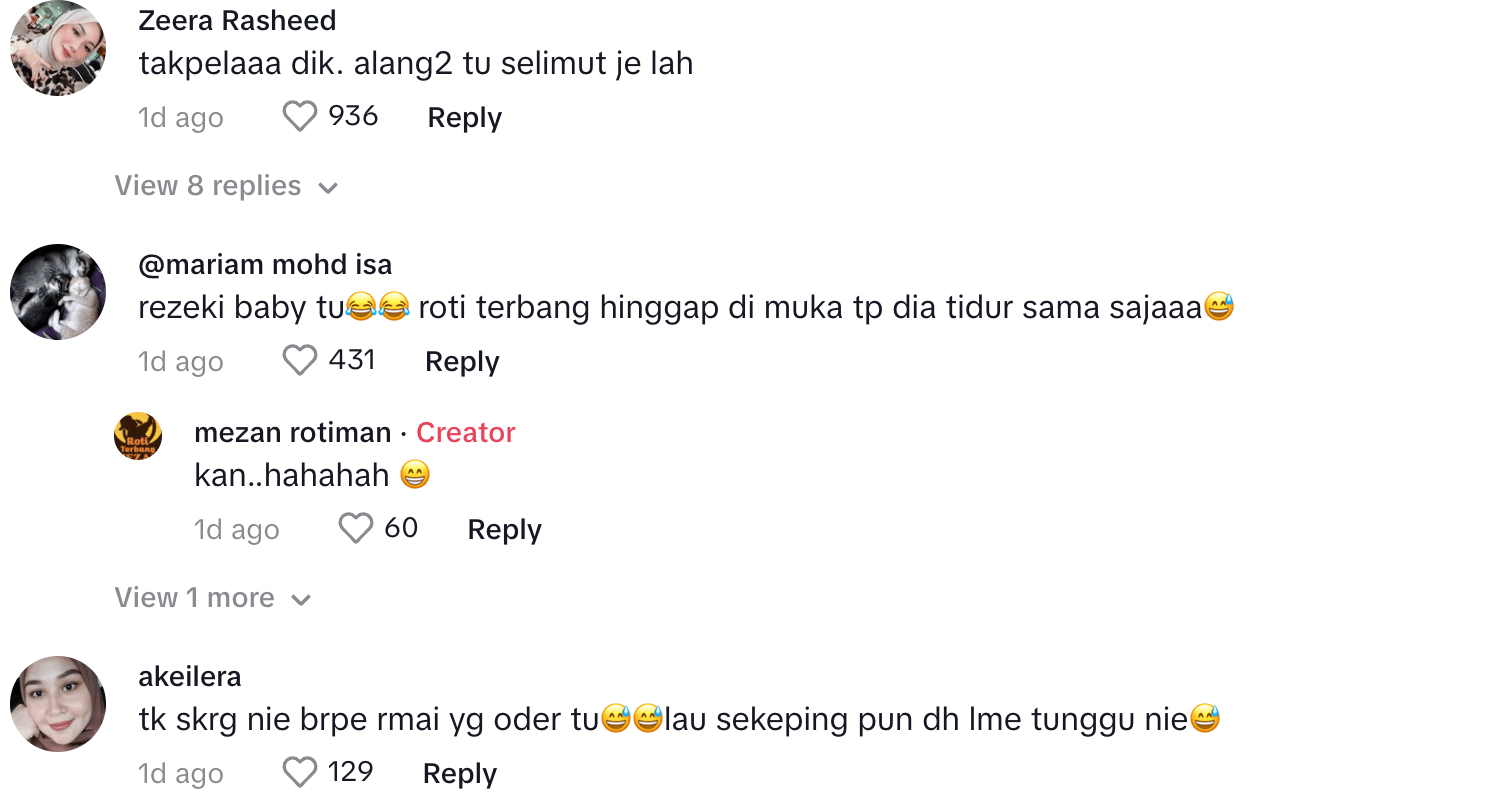Like mezan rotiman's creator reply
This screenshot has width=1510, height=804.
point(355,528)
